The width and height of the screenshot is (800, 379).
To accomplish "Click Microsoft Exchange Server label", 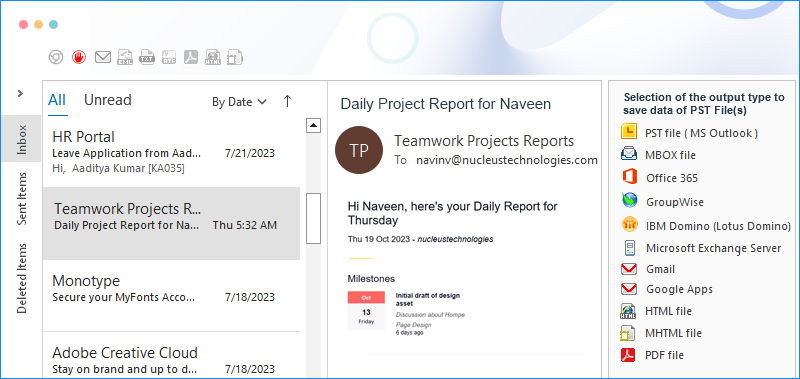I will (x=713, y=248).
